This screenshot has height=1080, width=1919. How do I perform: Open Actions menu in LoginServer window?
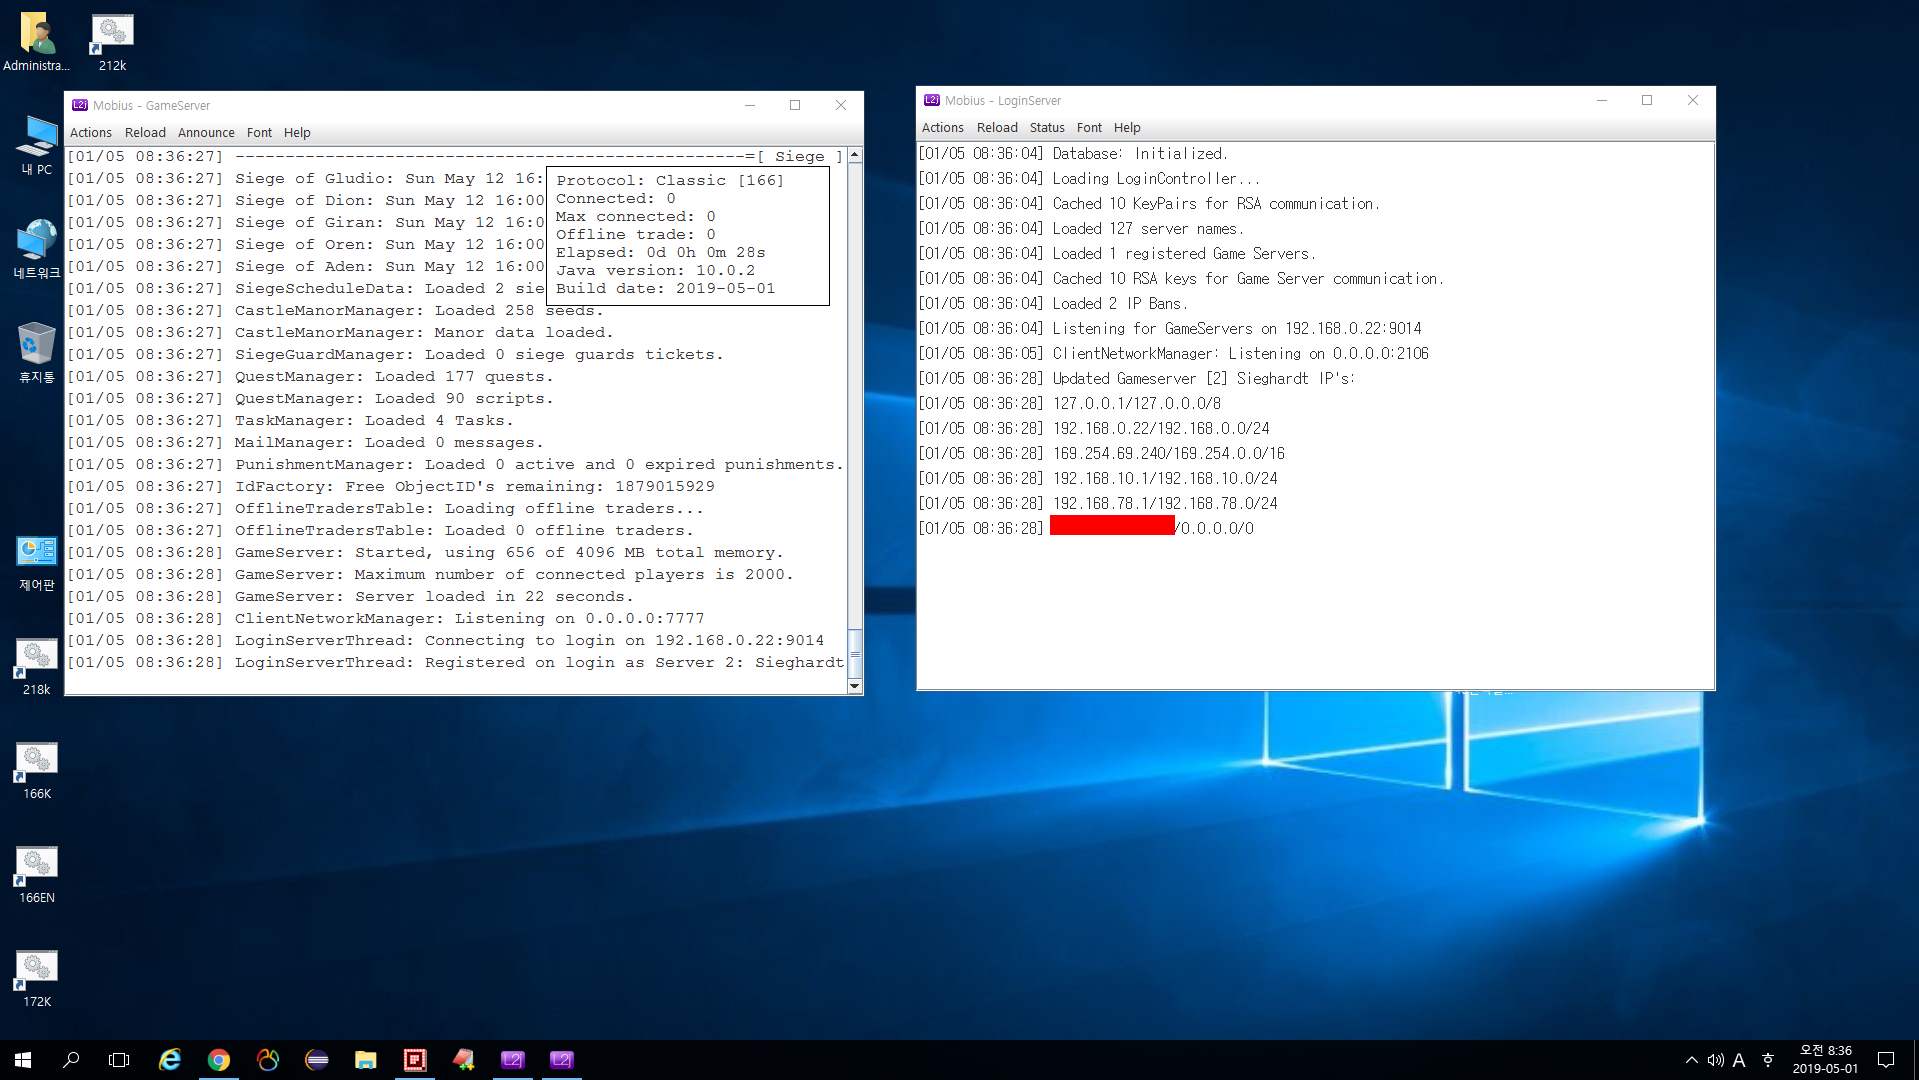tap(943, 127)
